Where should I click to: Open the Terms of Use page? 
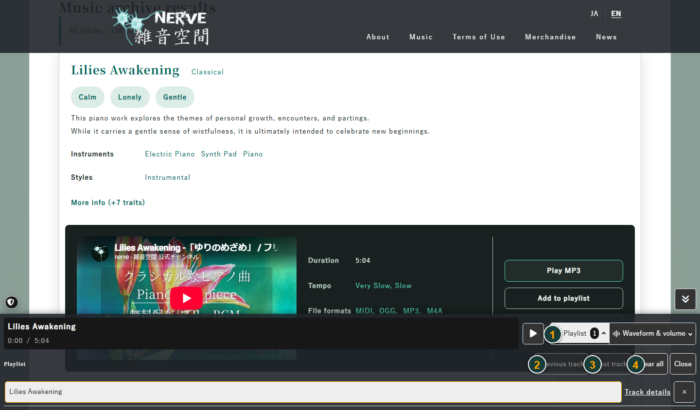pyautogui.click(x=479, y=37)
